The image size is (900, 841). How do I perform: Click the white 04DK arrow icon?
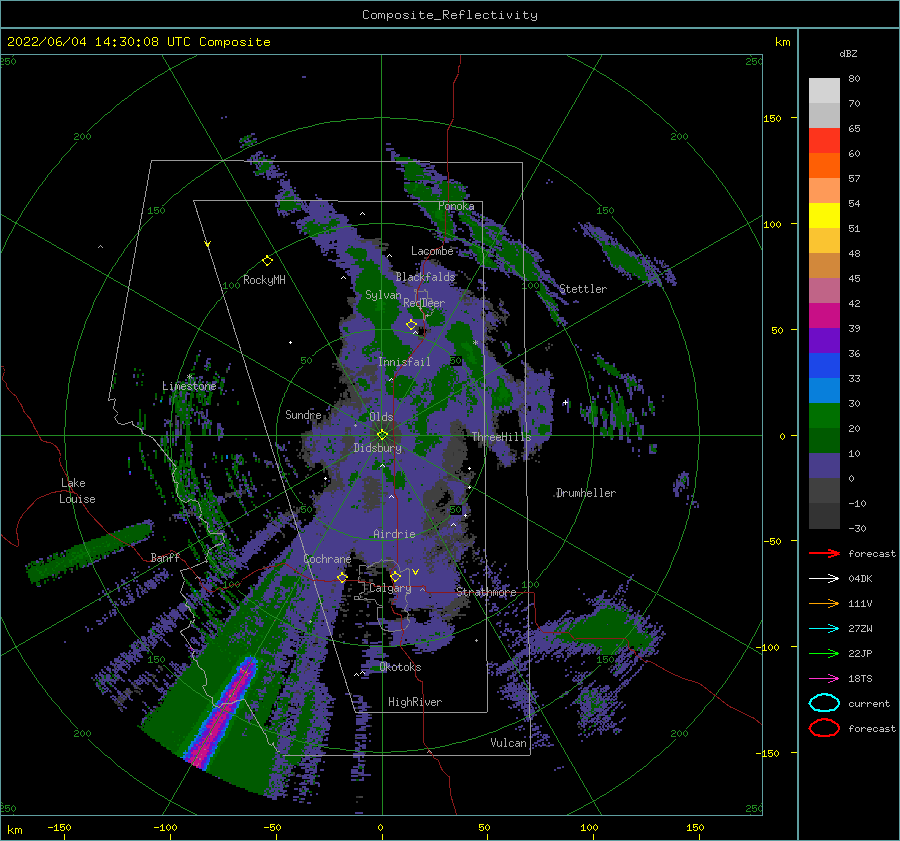coord(824,579)
